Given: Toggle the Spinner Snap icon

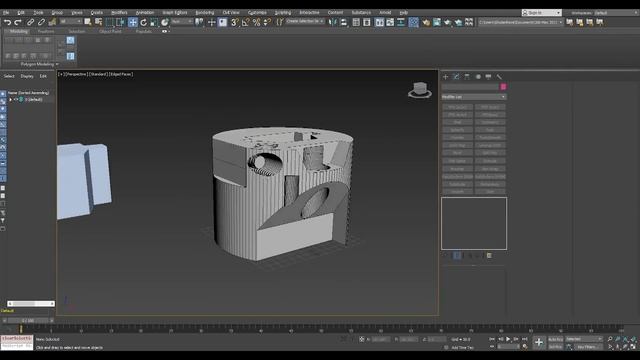Looking at the screenshot, I should tap(267, 22).
